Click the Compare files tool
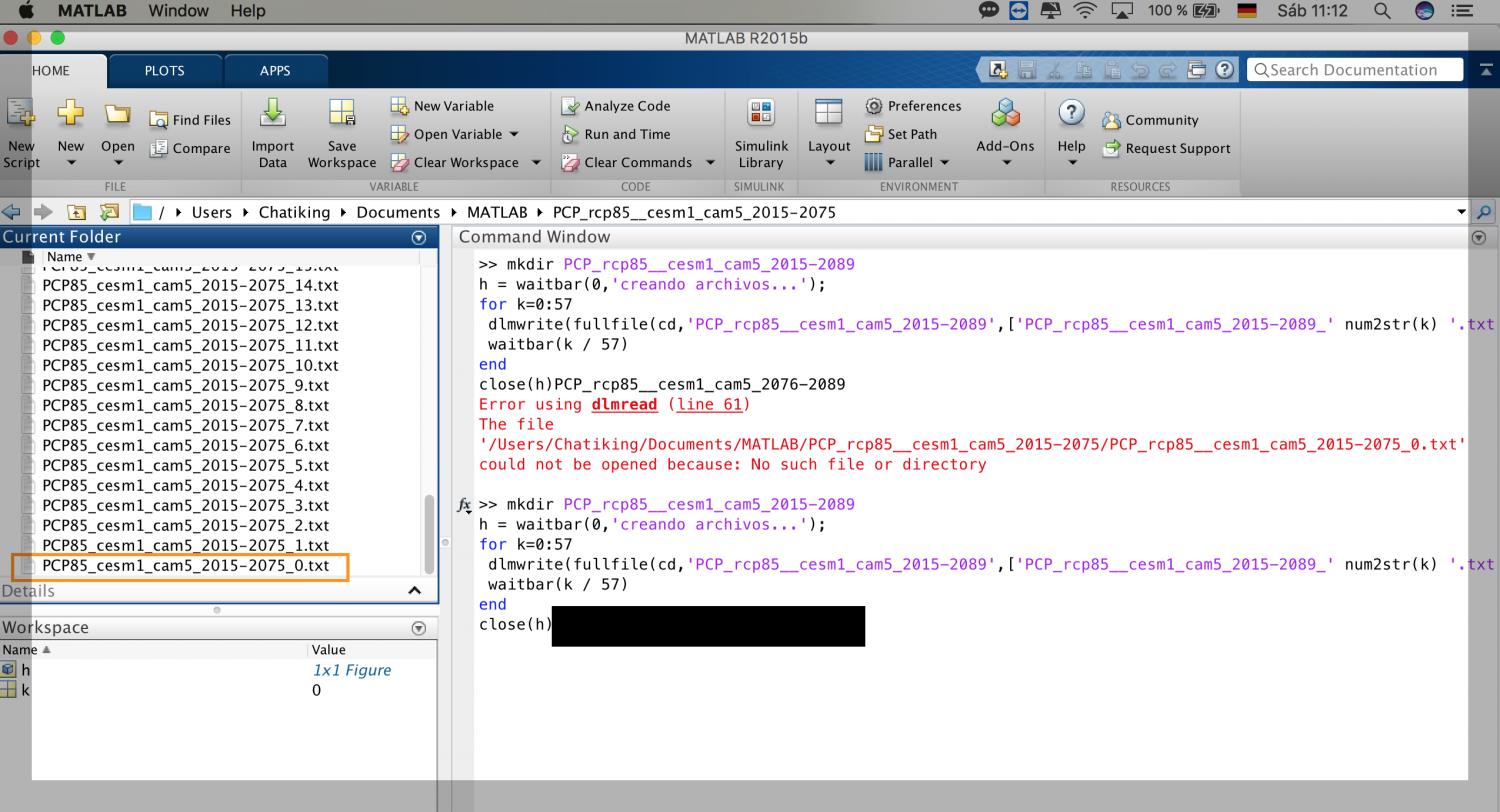Screen dimensions: 1500x812 pyautogui.click(x=190, y=148)
